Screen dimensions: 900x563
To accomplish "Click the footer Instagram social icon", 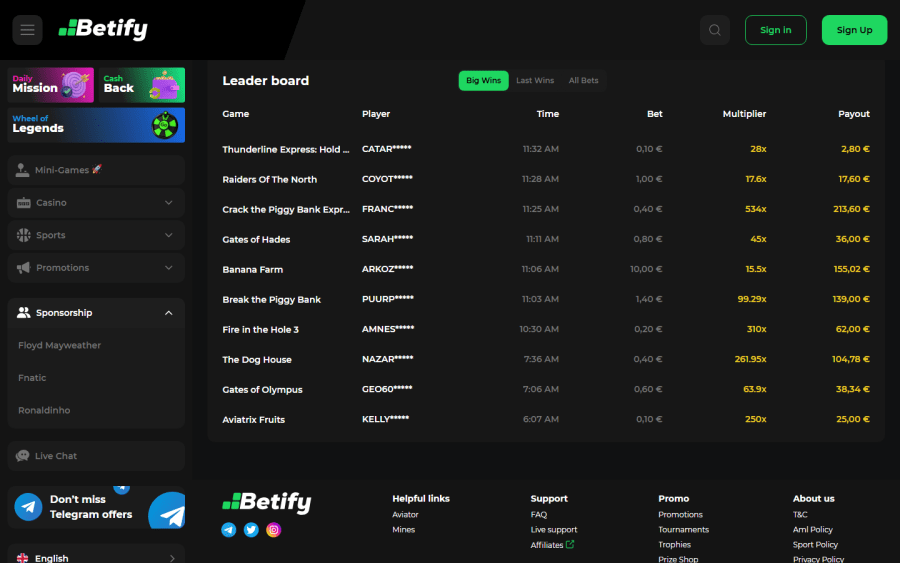I will point(274,530).
